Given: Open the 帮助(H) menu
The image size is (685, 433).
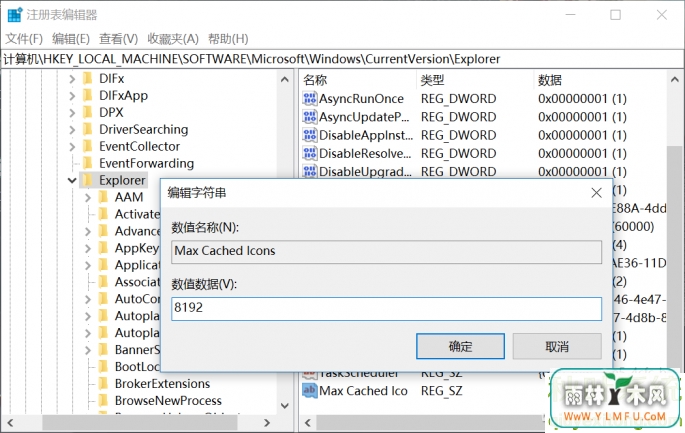Looking at the screenshot, I should pos(228,39).
